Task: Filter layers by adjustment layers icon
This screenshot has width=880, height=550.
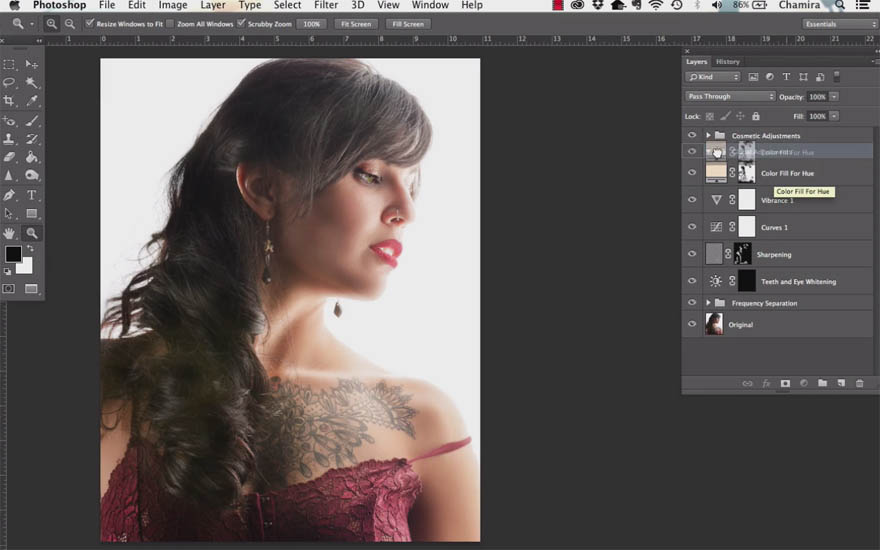Action: pos(769,77)
